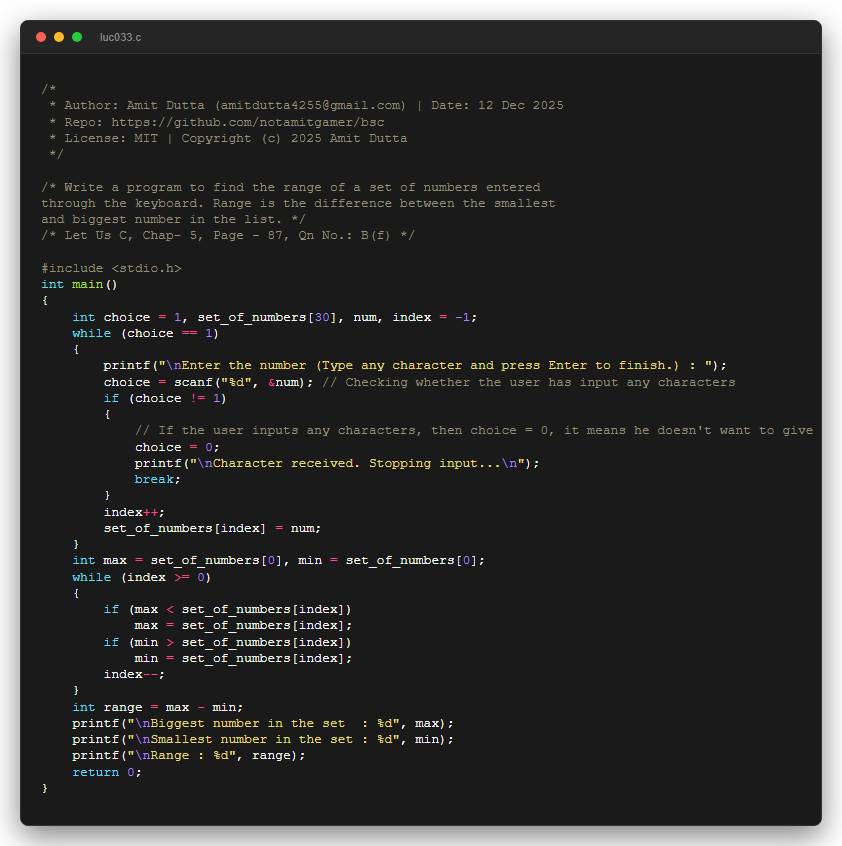Click the yellow minimize window dot
Image resolution: width=842 pixels, height=846 pixels.
pos(59,37)
